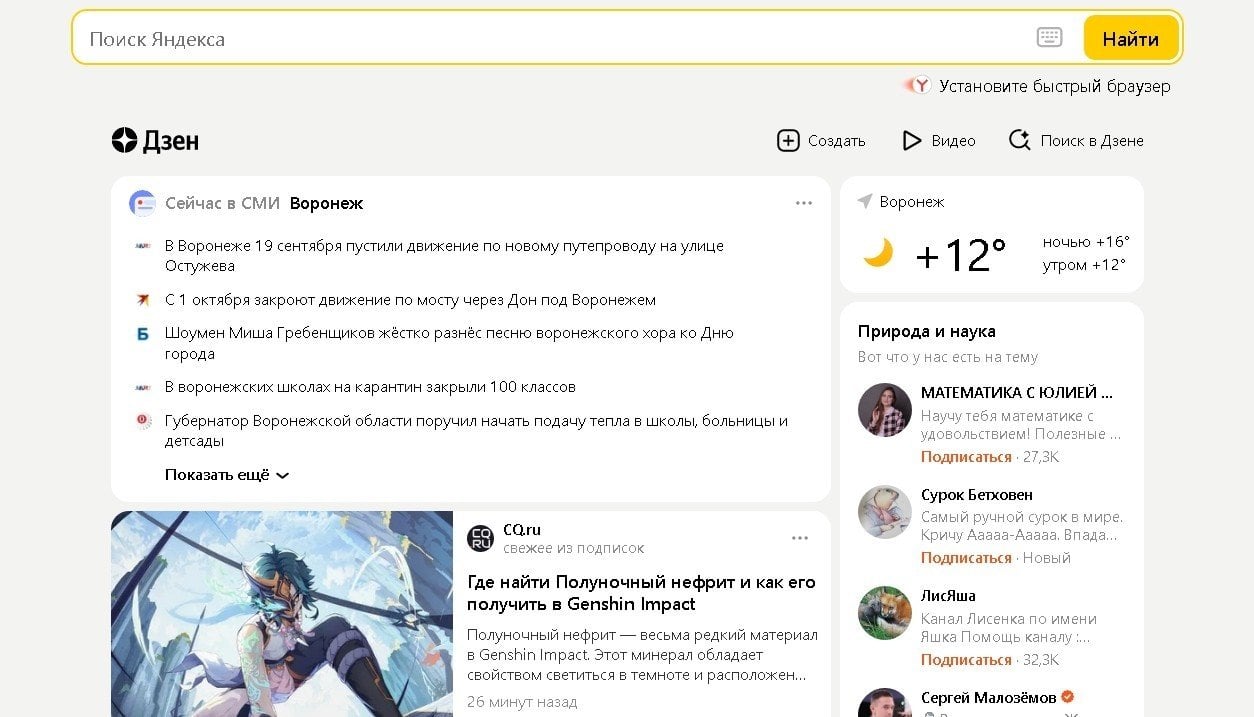Open the on-screen keyboard icon in search
Screen dimensions: 1254x717
tap(1049, 38)
